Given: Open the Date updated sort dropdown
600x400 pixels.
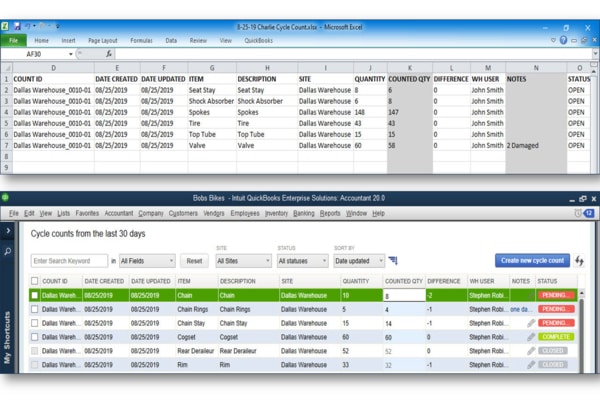Looking at the screenshot, I should tap(359, 261).
